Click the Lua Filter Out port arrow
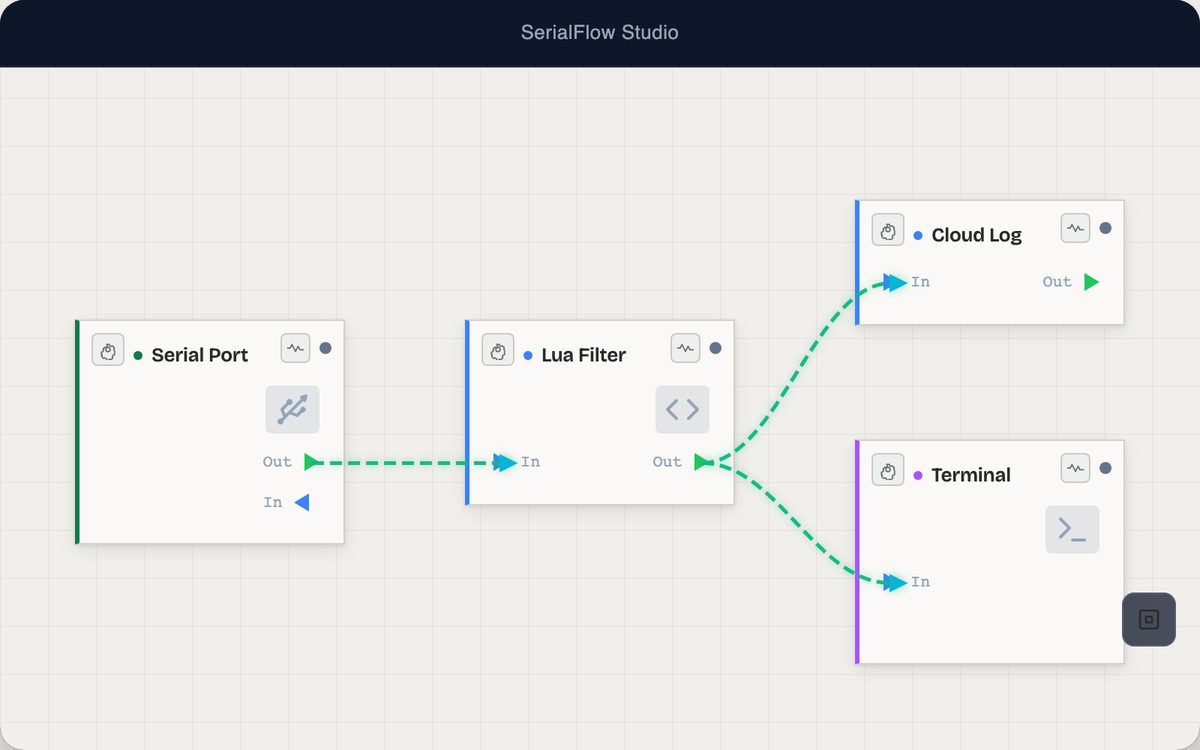 click(701, 462)
